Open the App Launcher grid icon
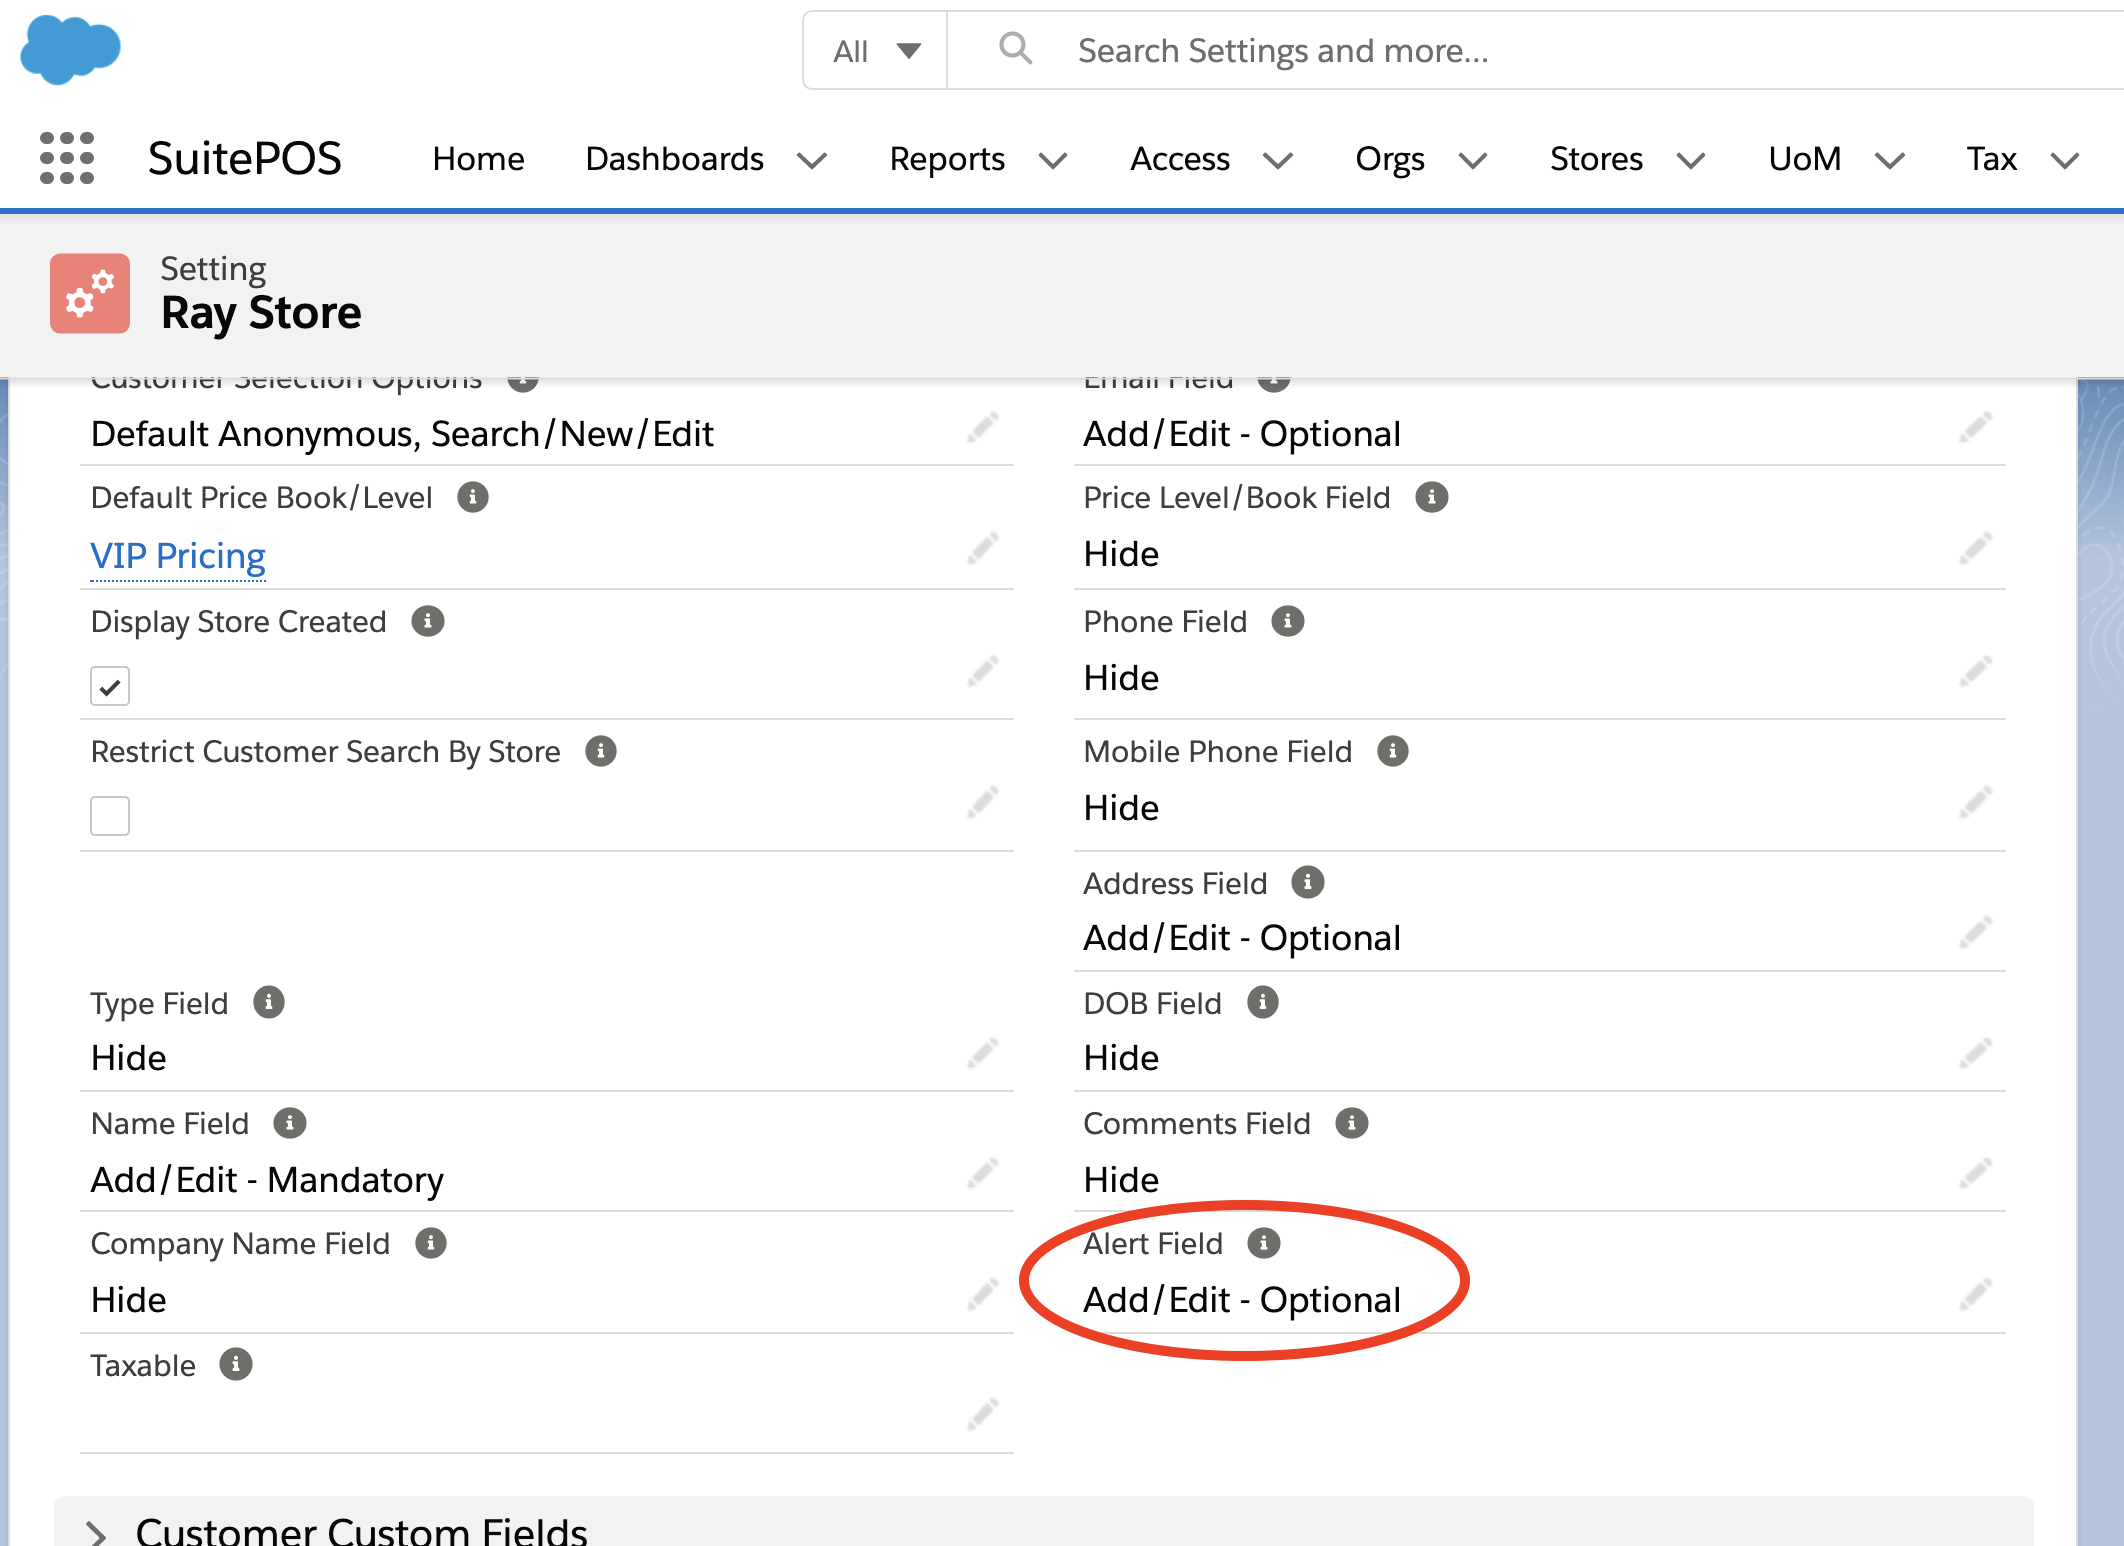The height and width of the screenshot is (1546, 2124). (x=66, y=158)
